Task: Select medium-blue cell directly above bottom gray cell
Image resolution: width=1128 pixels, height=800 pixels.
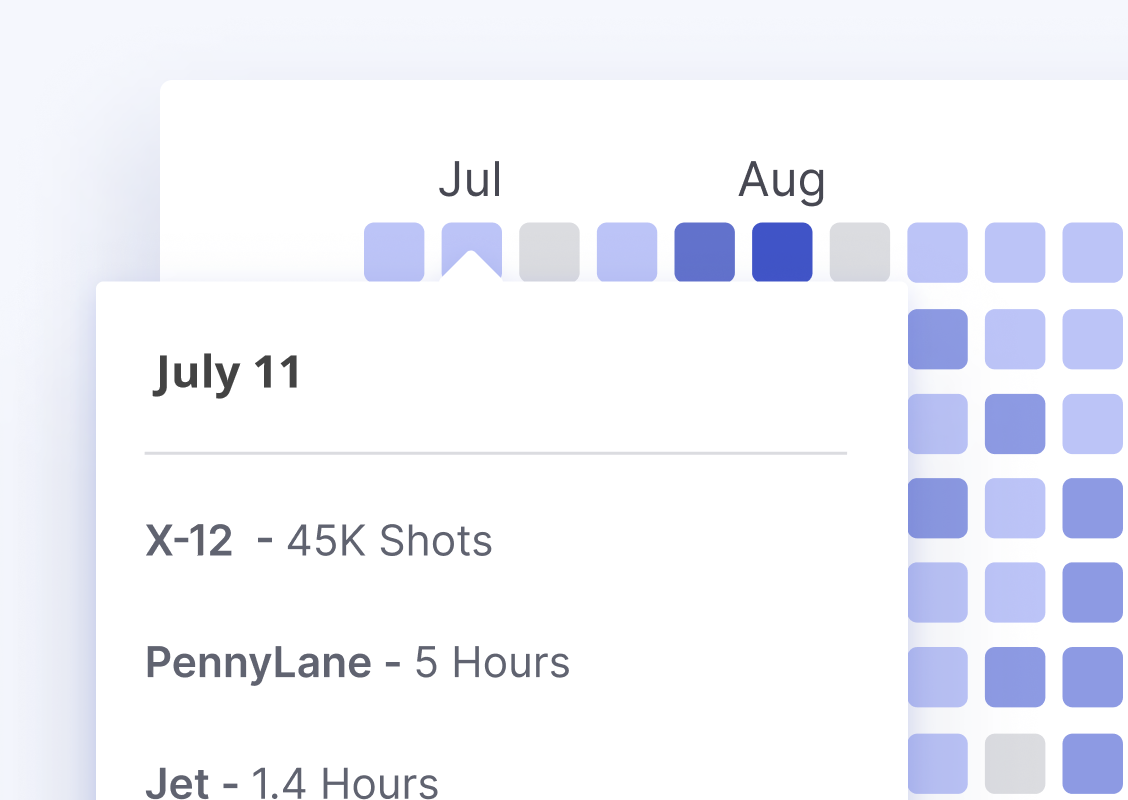Action: (1015, 677)
